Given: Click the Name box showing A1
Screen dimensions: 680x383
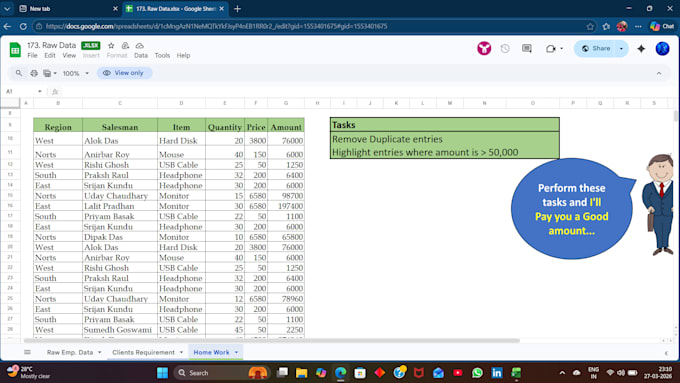Looking at the screenshot, I should [x=22, y=92].
